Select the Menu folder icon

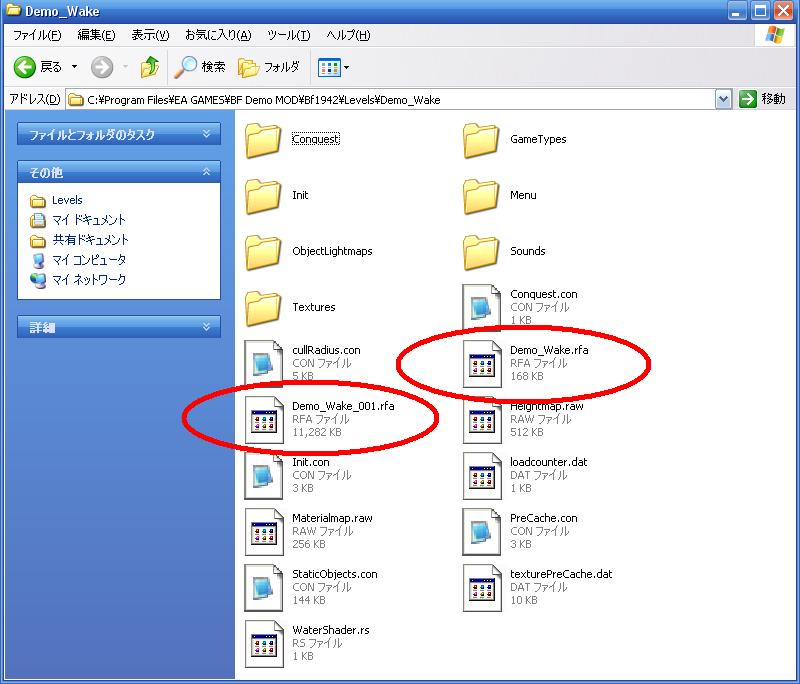click(481, 195)
